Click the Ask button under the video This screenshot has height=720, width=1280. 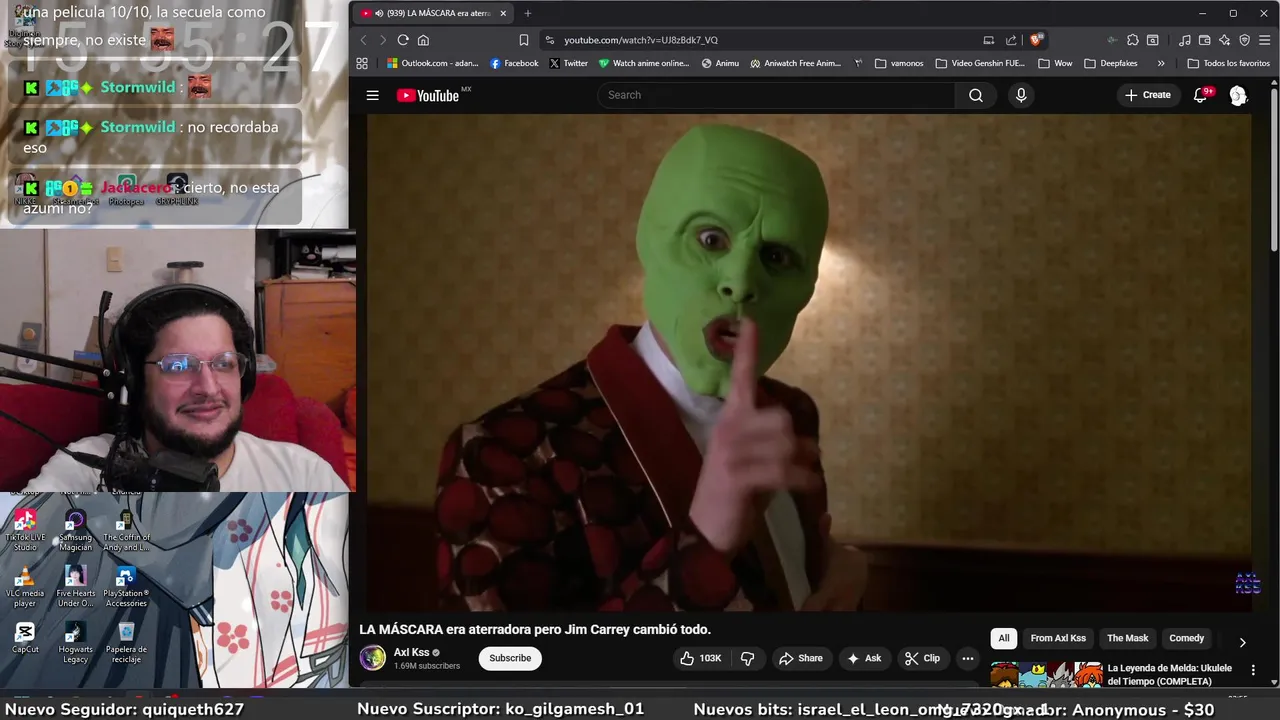pyautogui.click(x=864, y=658)
